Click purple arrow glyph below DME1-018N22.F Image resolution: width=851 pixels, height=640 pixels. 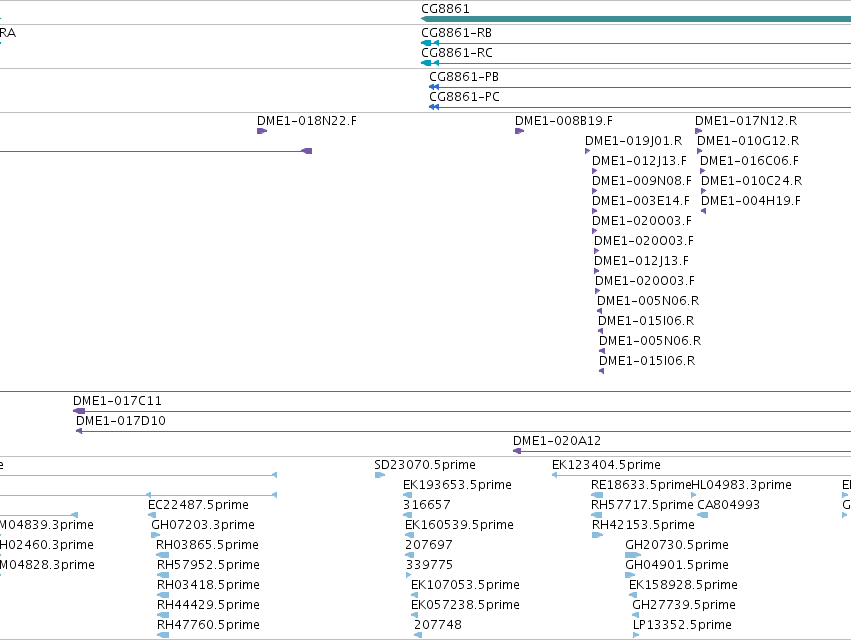(262, 131)
